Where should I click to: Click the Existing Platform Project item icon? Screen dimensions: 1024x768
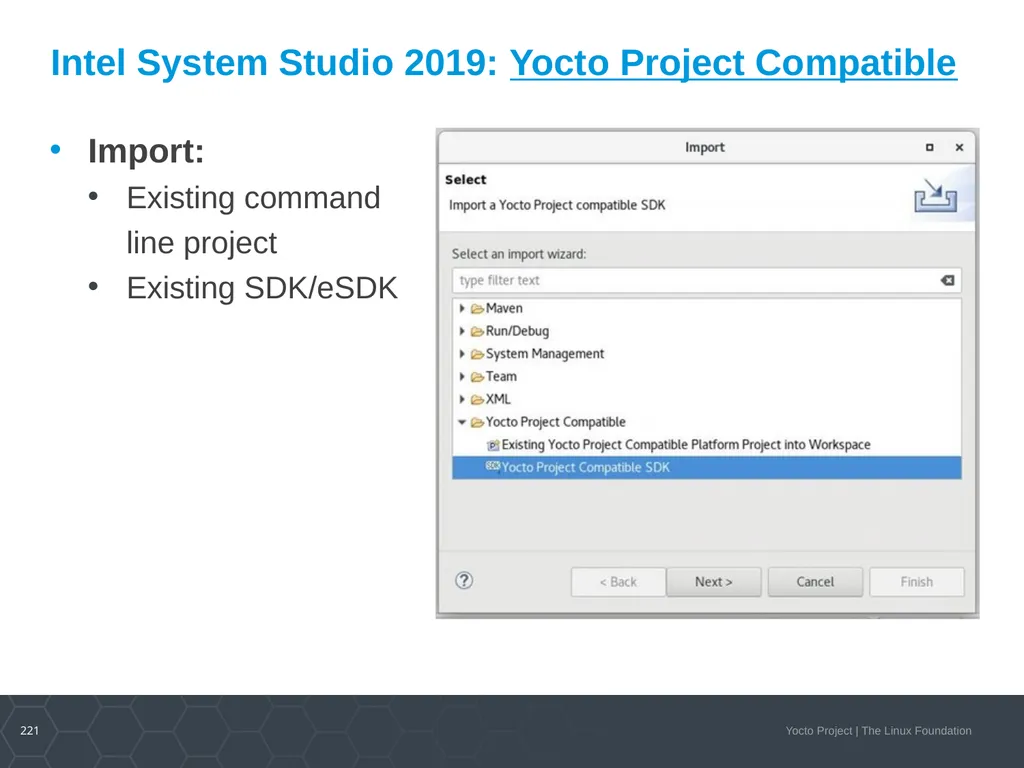tap(493, 445)
